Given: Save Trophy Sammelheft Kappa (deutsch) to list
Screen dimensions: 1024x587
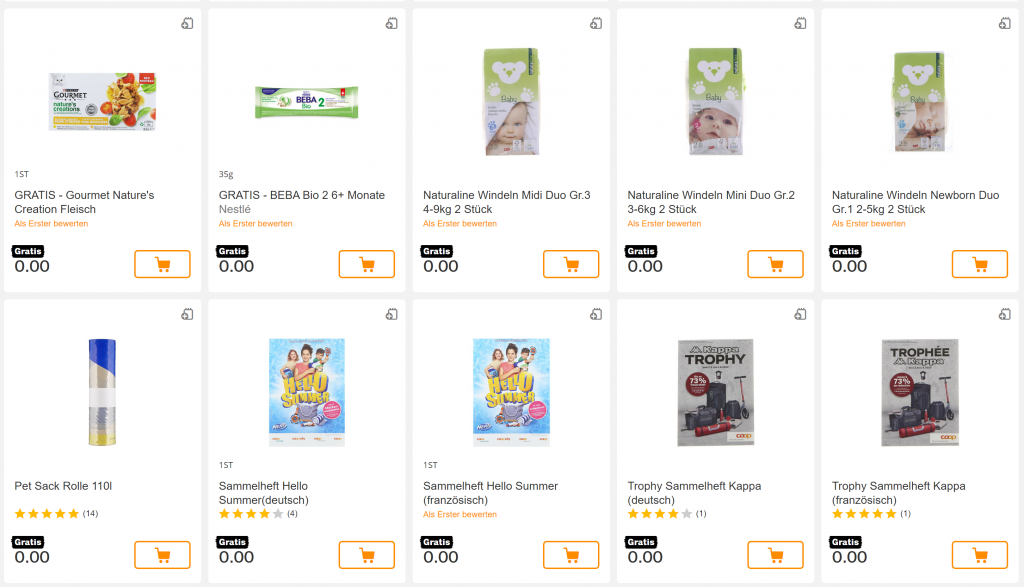Looking at the screenshot, I should point(800,315).
